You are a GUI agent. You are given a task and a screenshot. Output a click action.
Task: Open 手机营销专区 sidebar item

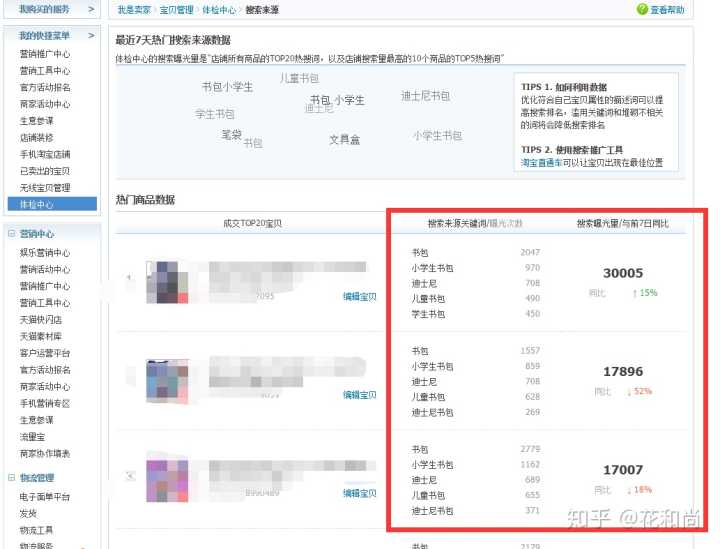45,403
